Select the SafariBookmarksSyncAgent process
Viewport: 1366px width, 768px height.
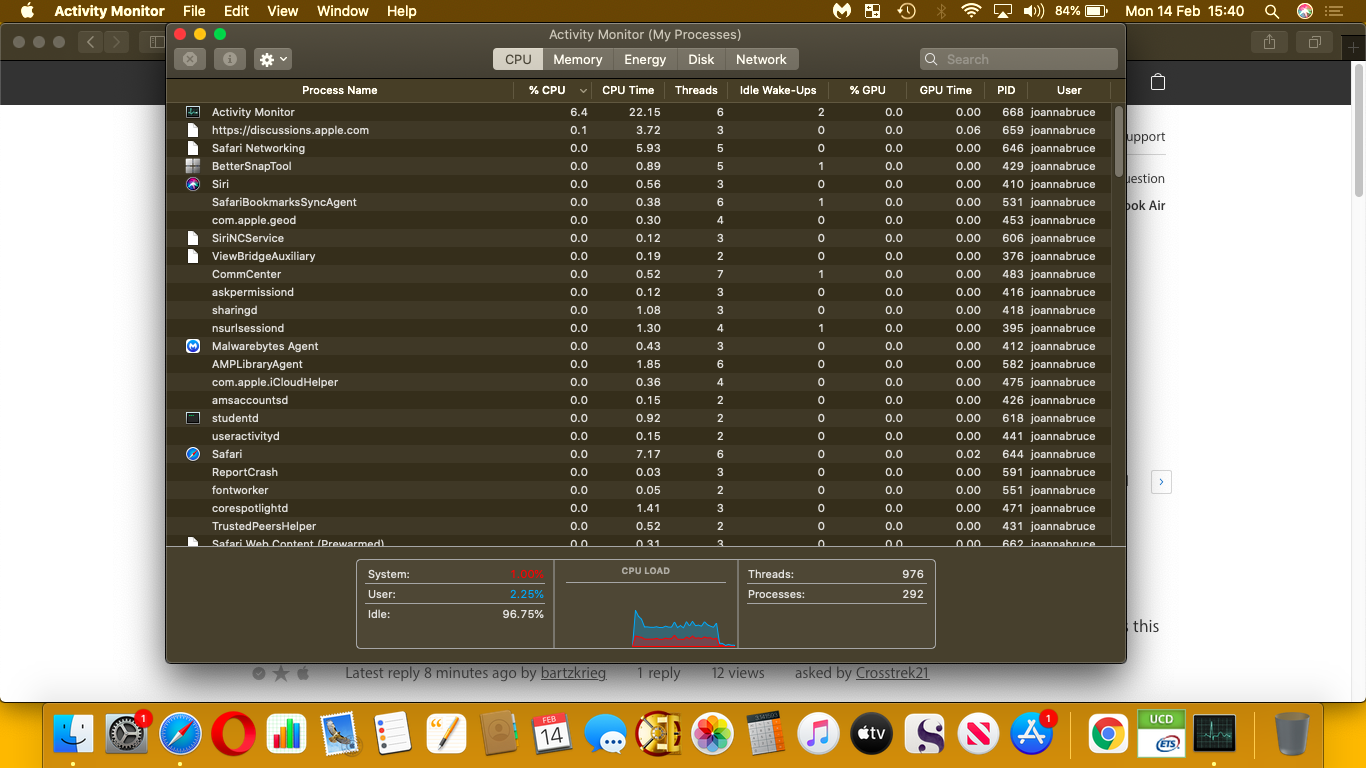(x=638, y=202)
